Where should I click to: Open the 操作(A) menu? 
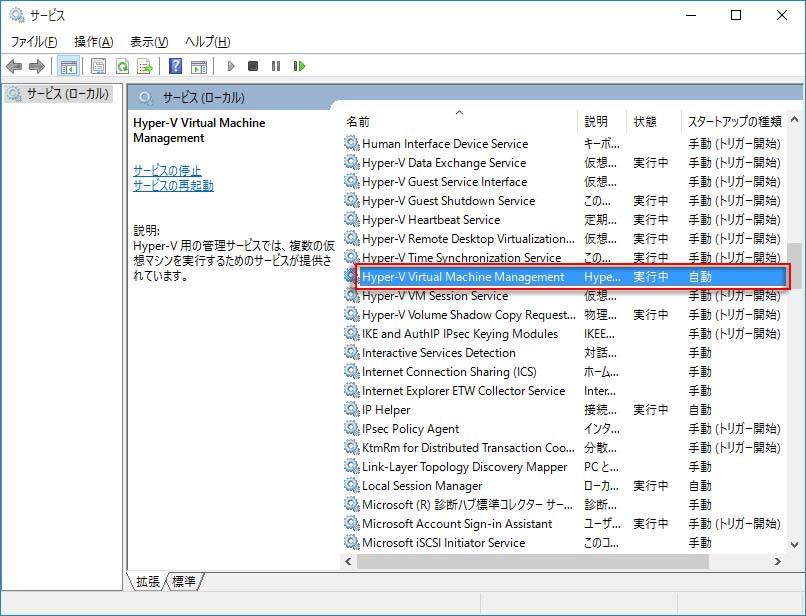tap(94, 42)
